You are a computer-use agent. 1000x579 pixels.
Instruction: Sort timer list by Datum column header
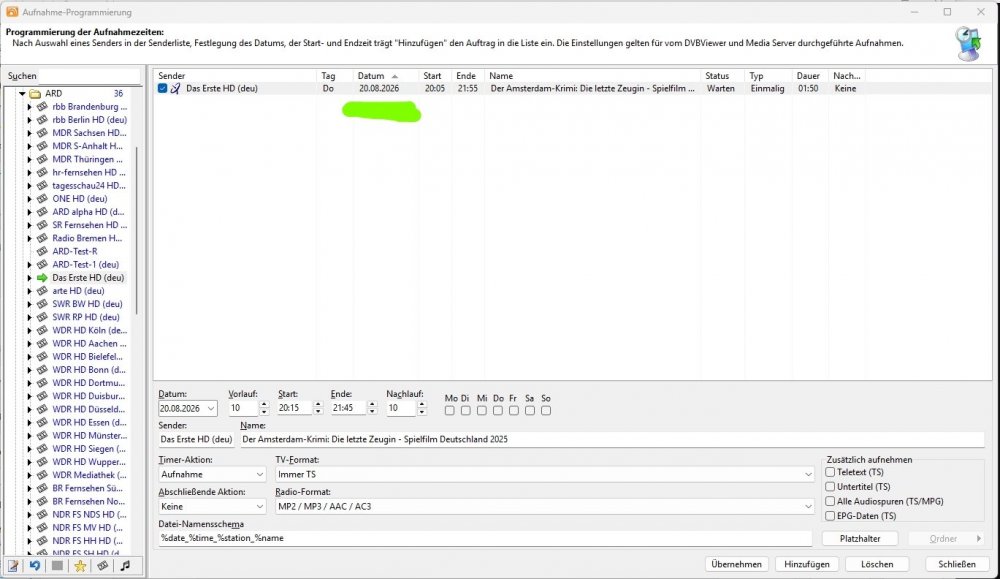385,76
